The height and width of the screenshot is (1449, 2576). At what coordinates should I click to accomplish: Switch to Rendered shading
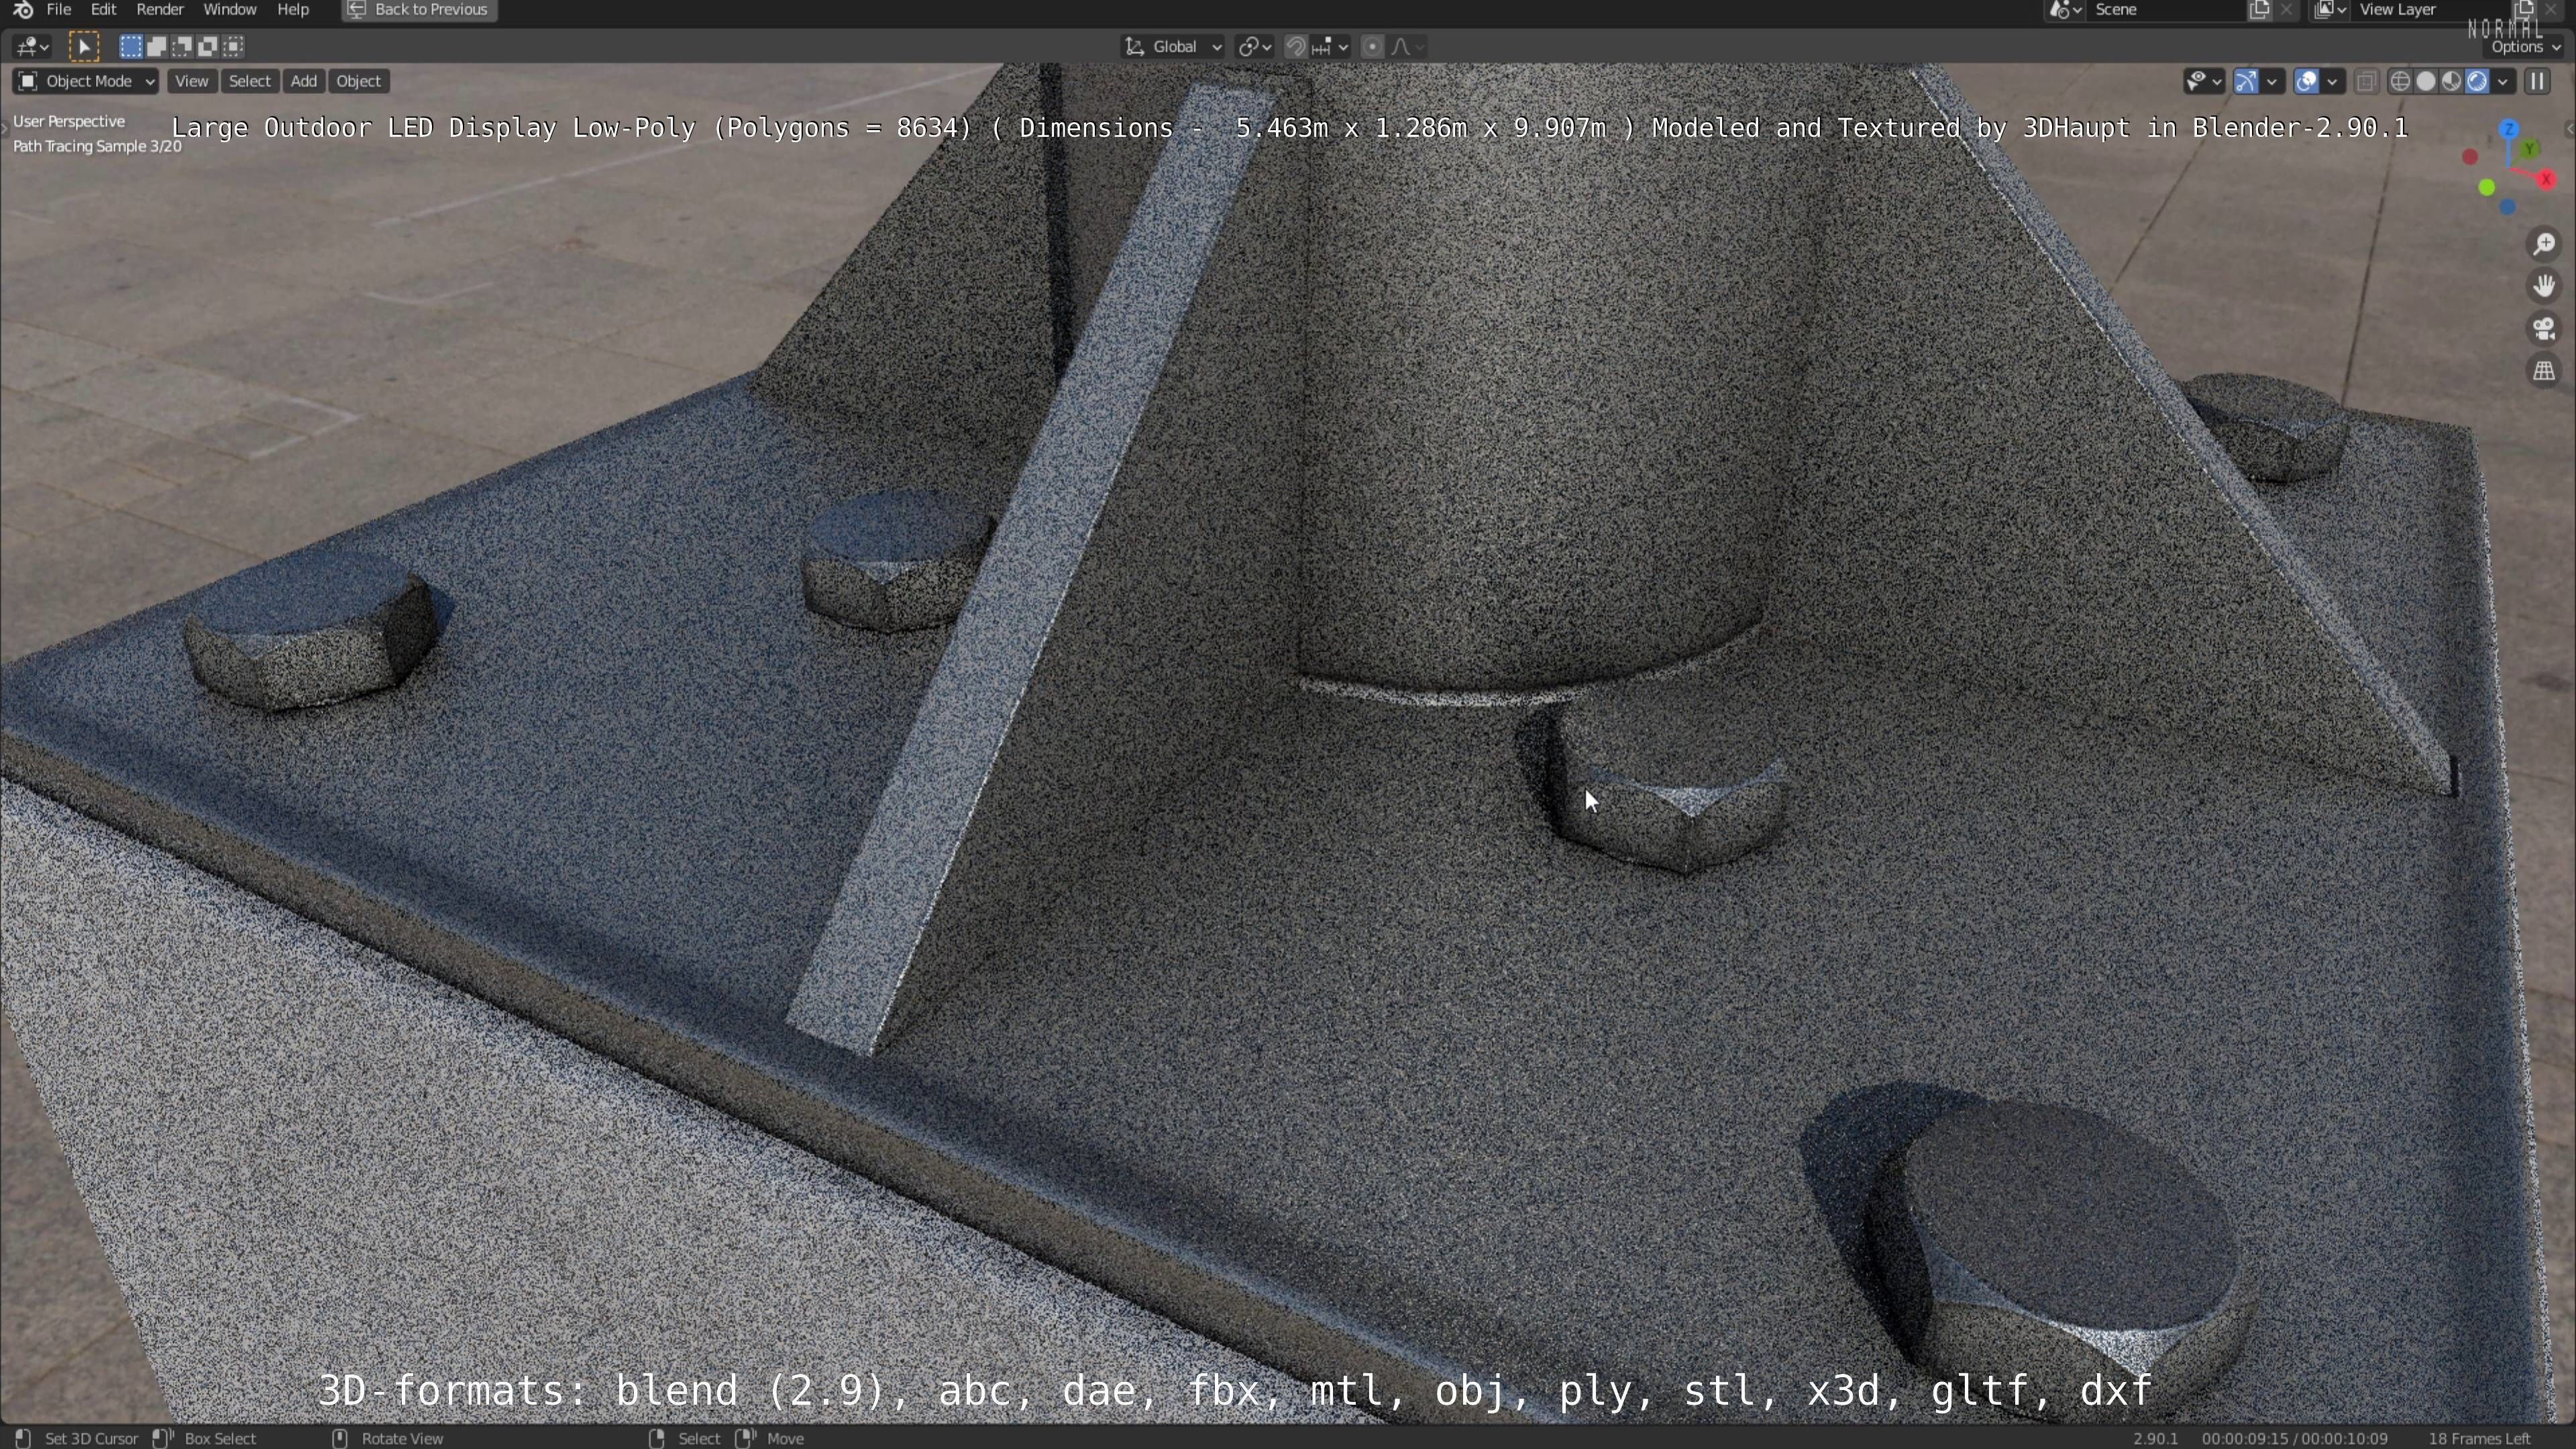point(2477,81)
